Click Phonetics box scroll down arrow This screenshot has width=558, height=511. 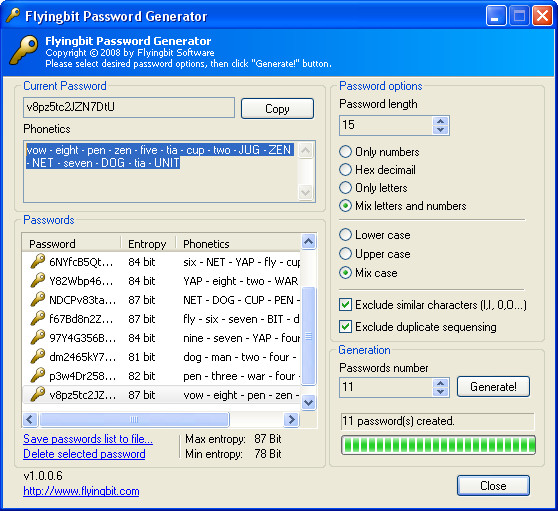tap(305, 193)
